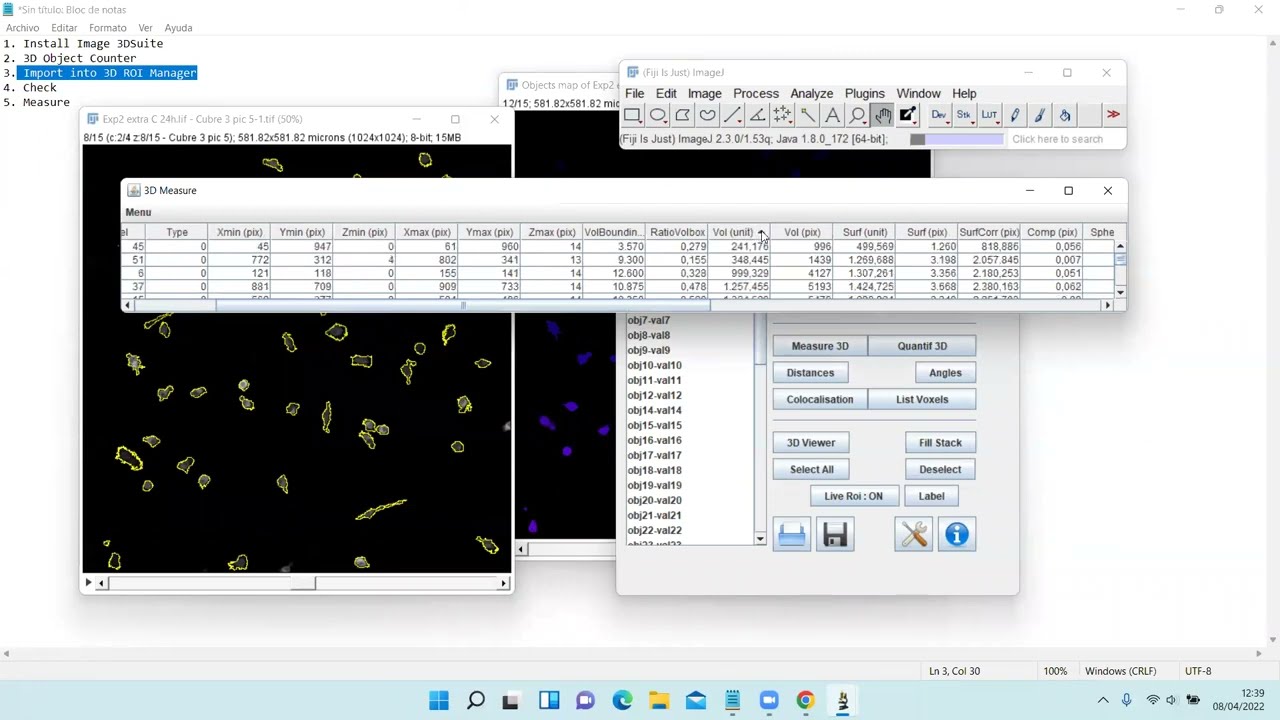The width and height of the screenshot is (1280, 720).
Task: Click the Quantif 3D button
Action: point(922,346)
